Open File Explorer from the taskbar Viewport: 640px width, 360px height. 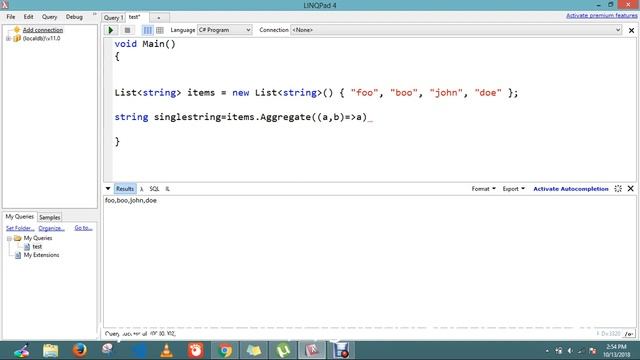coord(51,351)
